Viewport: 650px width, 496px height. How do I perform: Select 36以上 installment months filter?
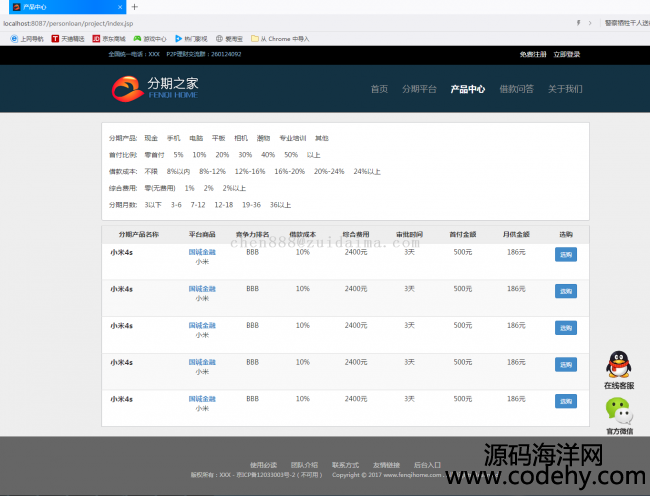[280, 205]
